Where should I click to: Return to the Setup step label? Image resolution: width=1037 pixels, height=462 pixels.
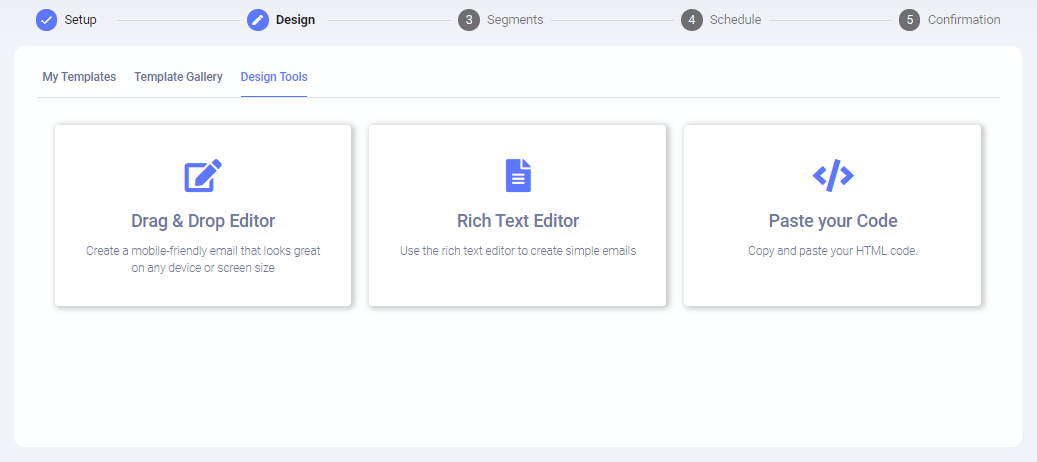(81, 20)
